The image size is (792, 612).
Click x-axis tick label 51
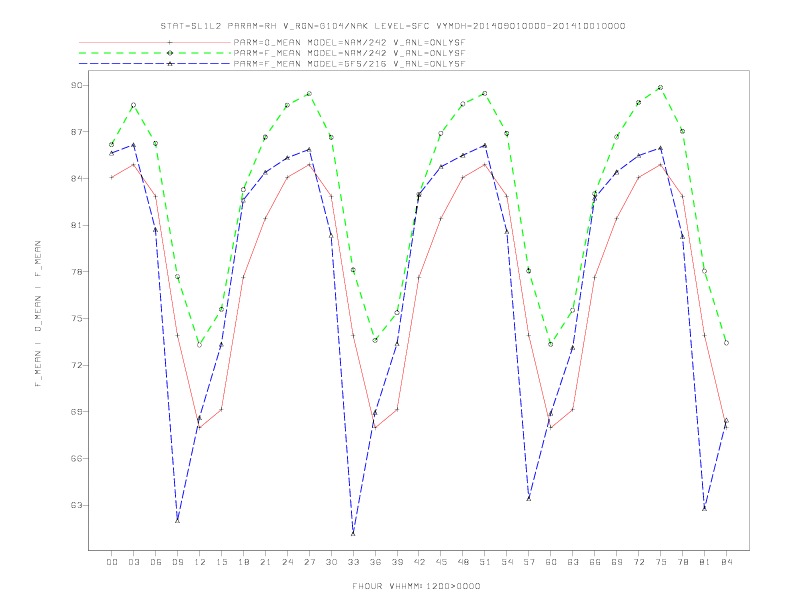pyautogui.click(x=485, y=562)
